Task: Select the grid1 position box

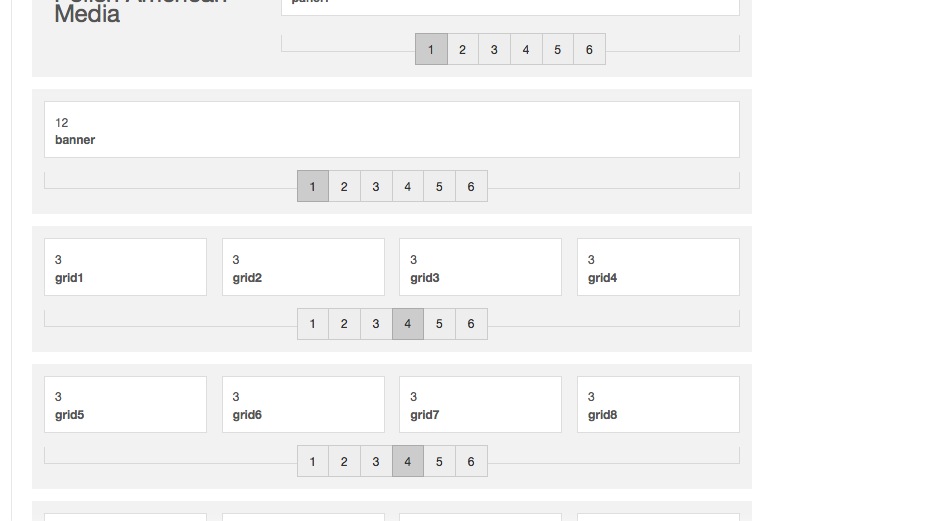Action: pos(125,267)
